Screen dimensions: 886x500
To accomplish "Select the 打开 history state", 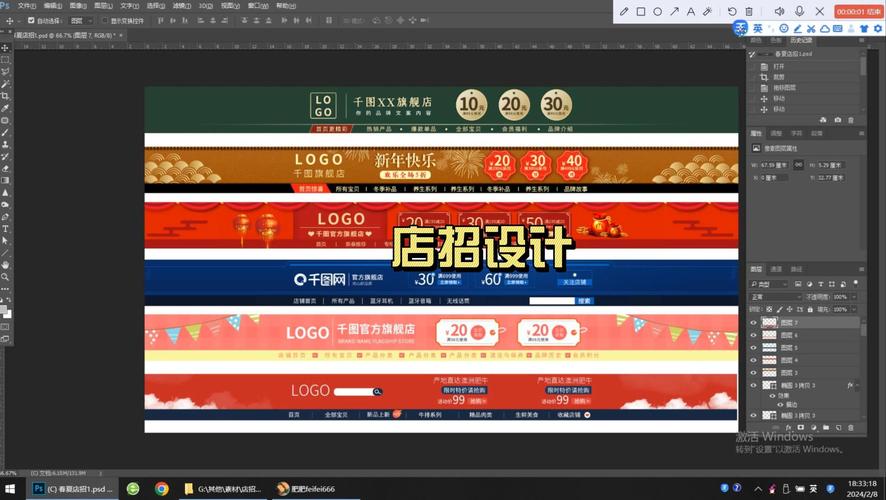I will click(779, 66).
